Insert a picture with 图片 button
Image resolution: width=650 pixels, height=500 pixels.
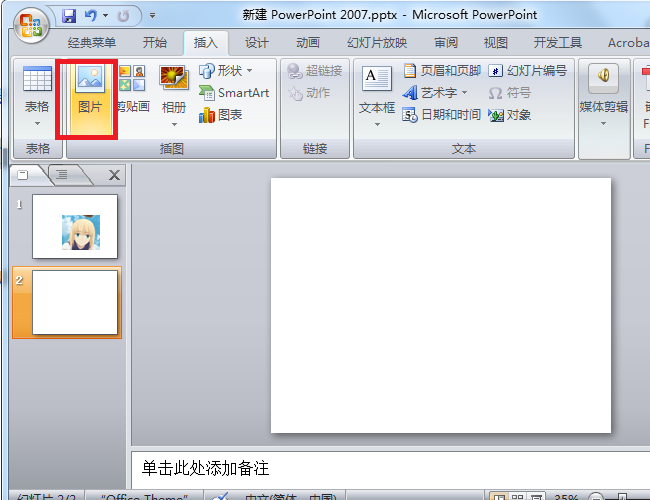point(90,98)
